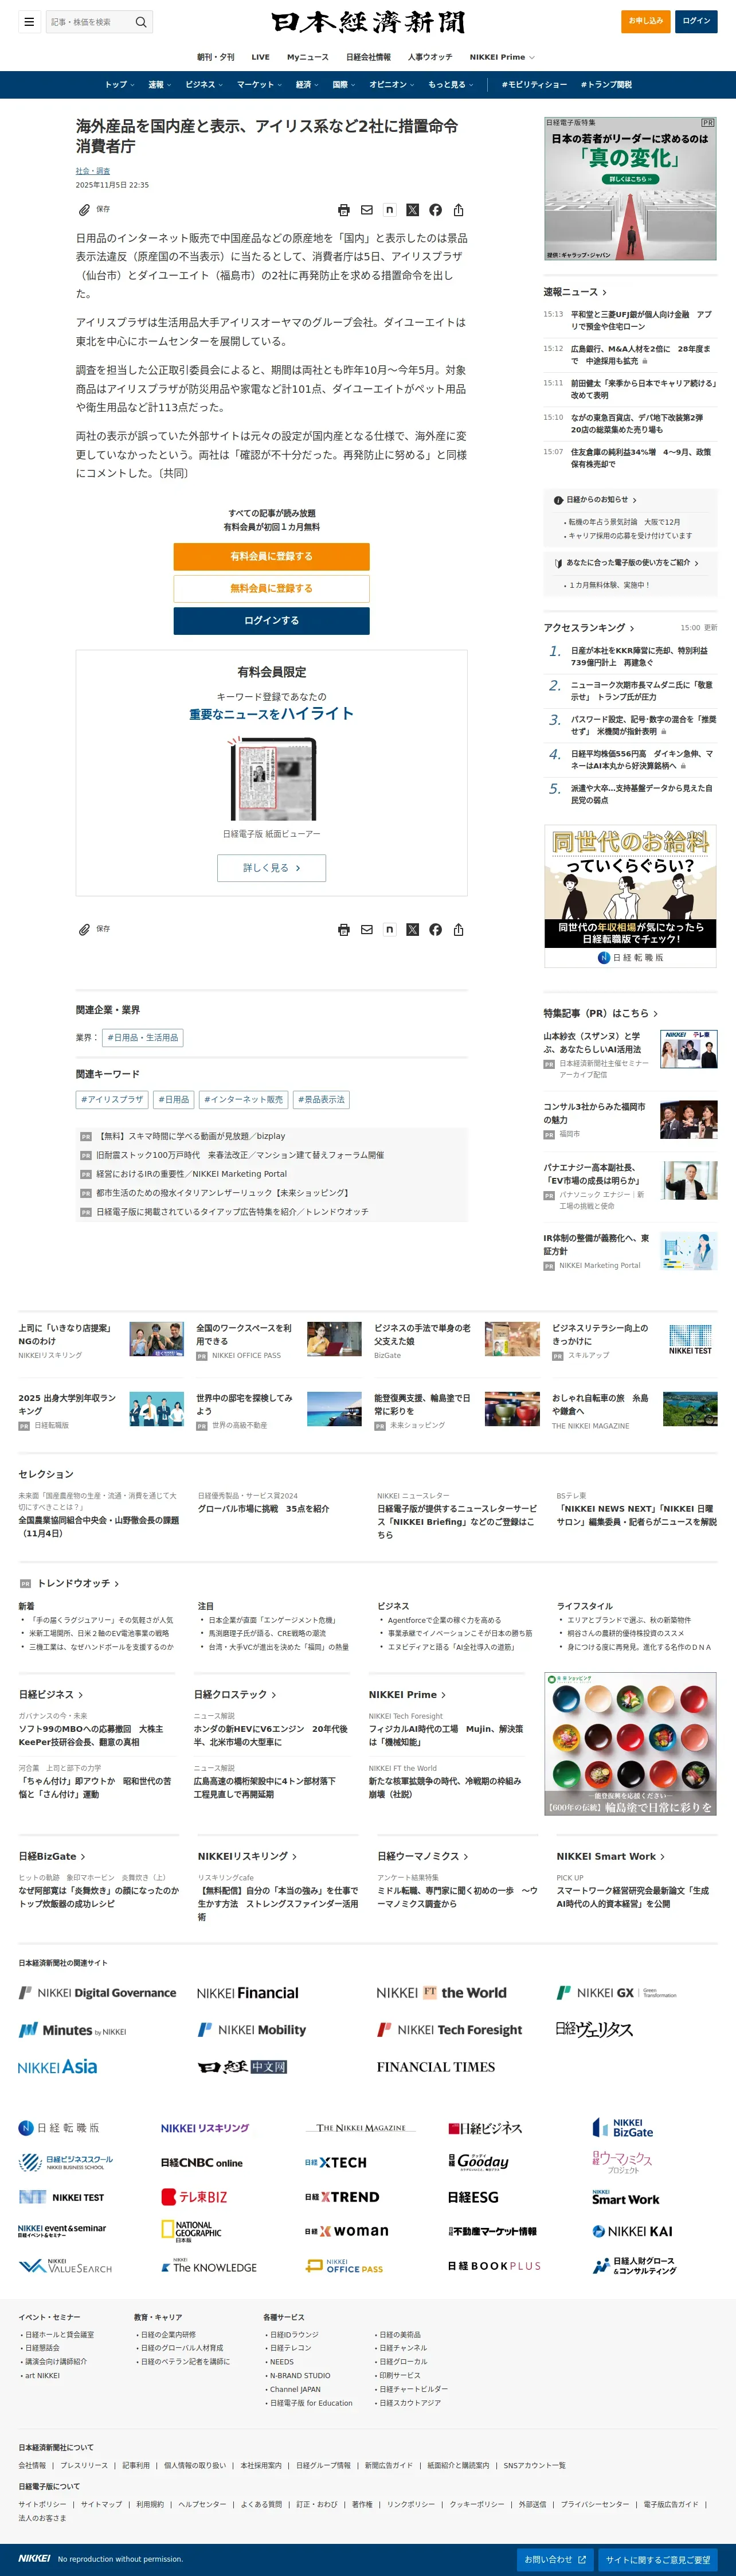The width and height of the screenshot is (736, 2576).
Task: Click the ログイン header button
Action: pos(696,21)
